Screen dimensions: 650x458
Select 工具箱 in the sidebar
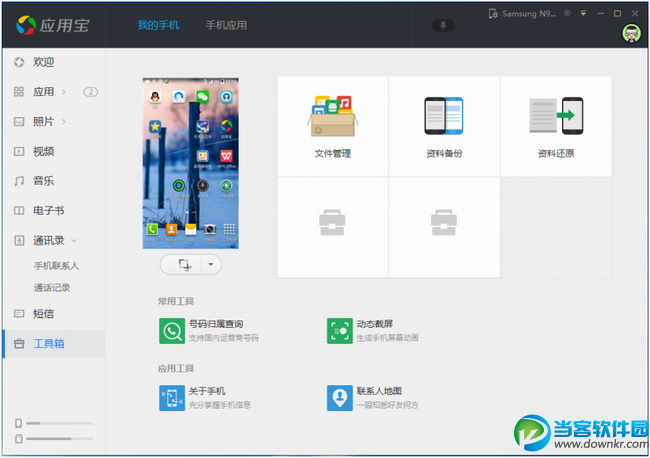(x=54, y=344)
